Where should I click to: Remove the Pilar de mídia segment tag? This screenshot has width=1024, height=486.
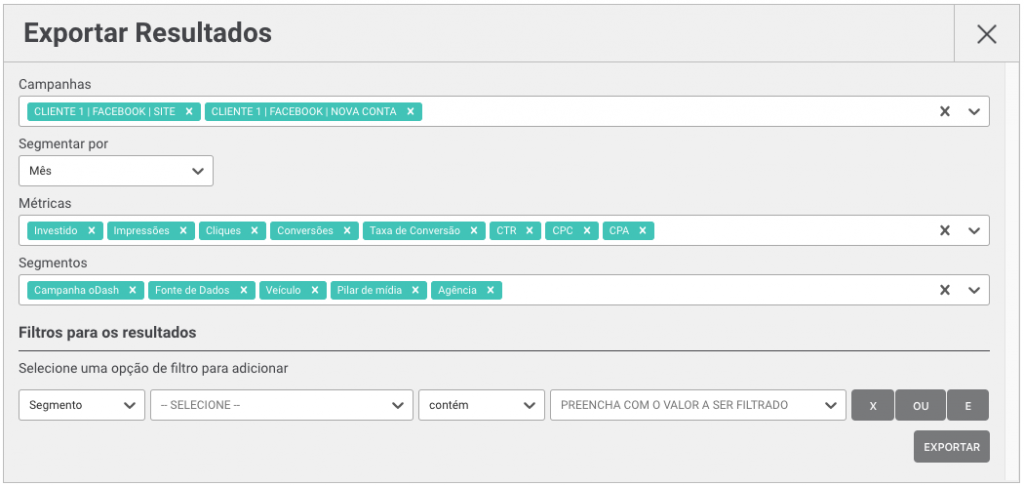(x=415, y=291)
